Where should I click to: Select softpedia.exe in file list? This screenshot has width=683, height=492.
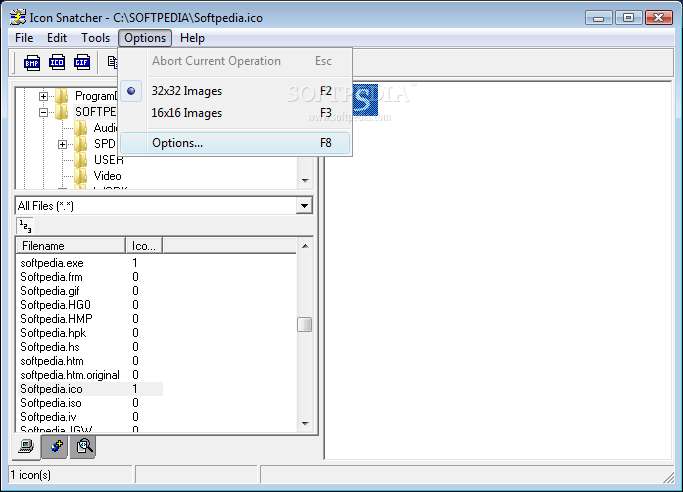point(52,263)
